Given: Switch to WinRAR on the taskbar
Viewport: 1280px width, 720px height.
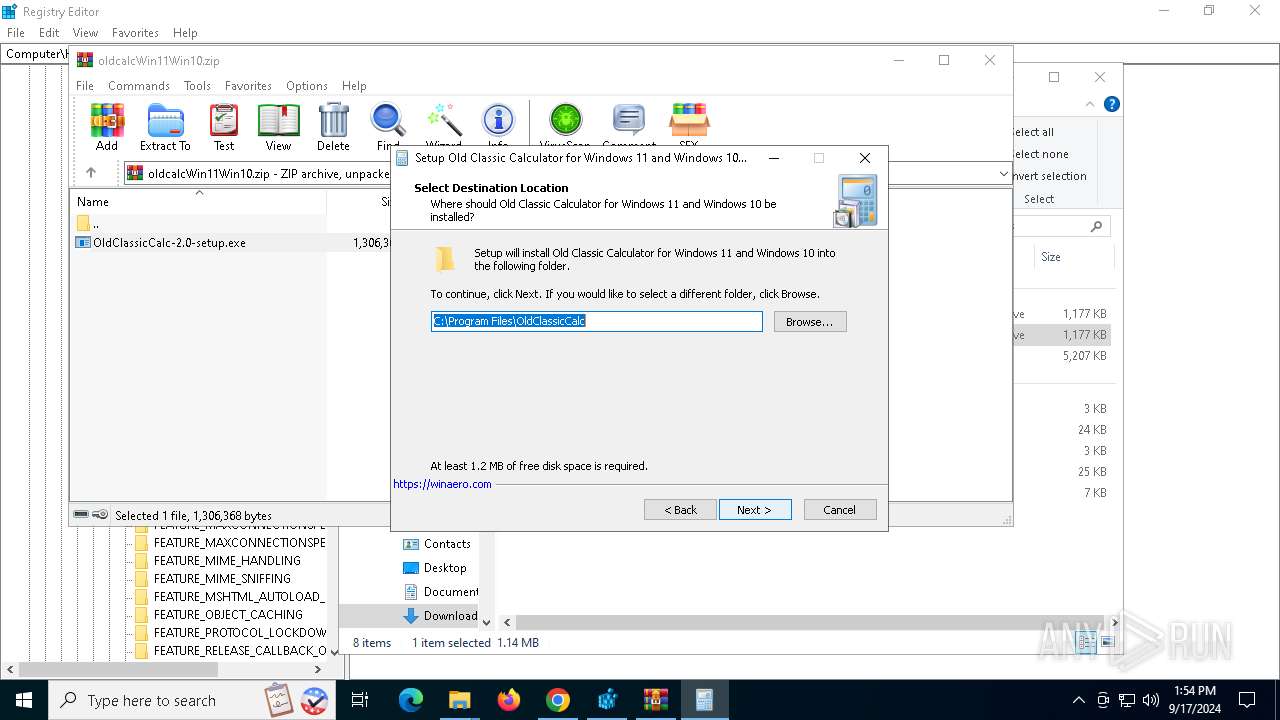Looking at the screenshot, I should pyautogui.click(x=656, y=700).
